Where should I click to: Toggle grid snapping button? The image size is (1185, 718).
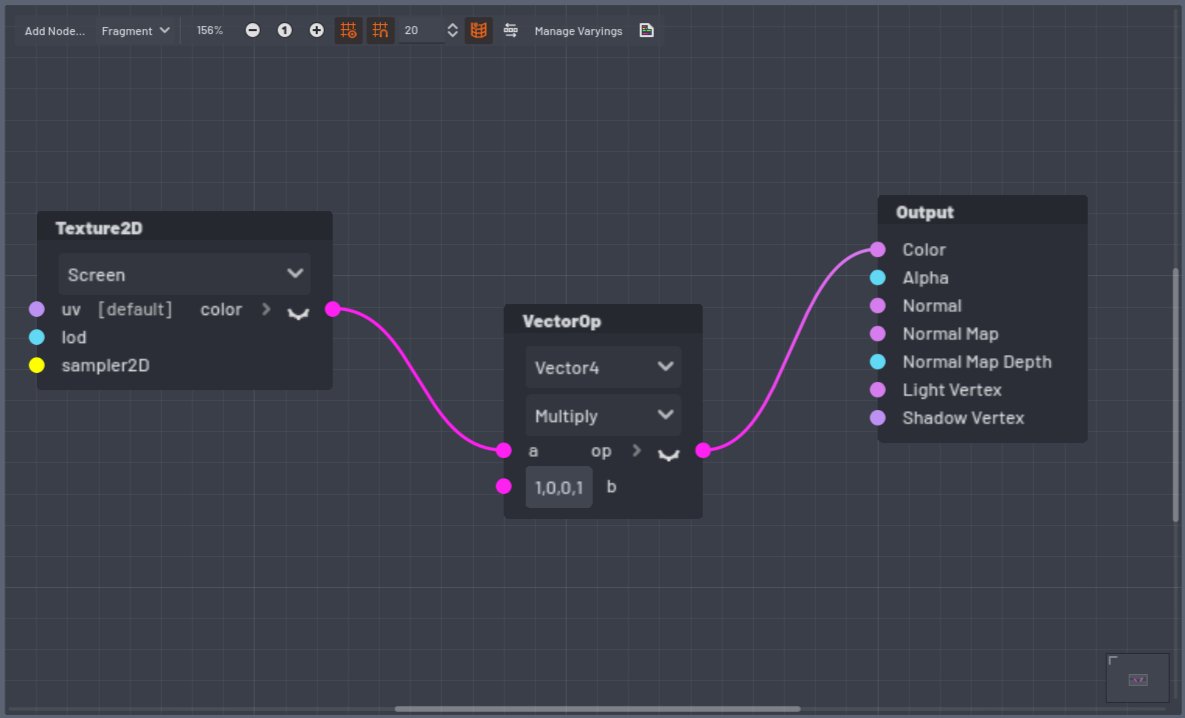(x=380, y=31)
